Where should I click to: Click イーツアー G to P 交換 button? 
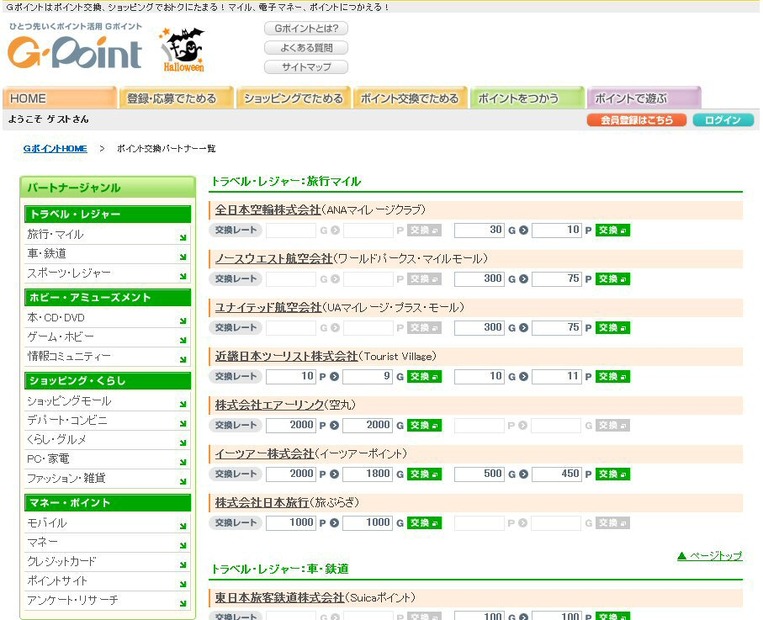coord(613,474)
